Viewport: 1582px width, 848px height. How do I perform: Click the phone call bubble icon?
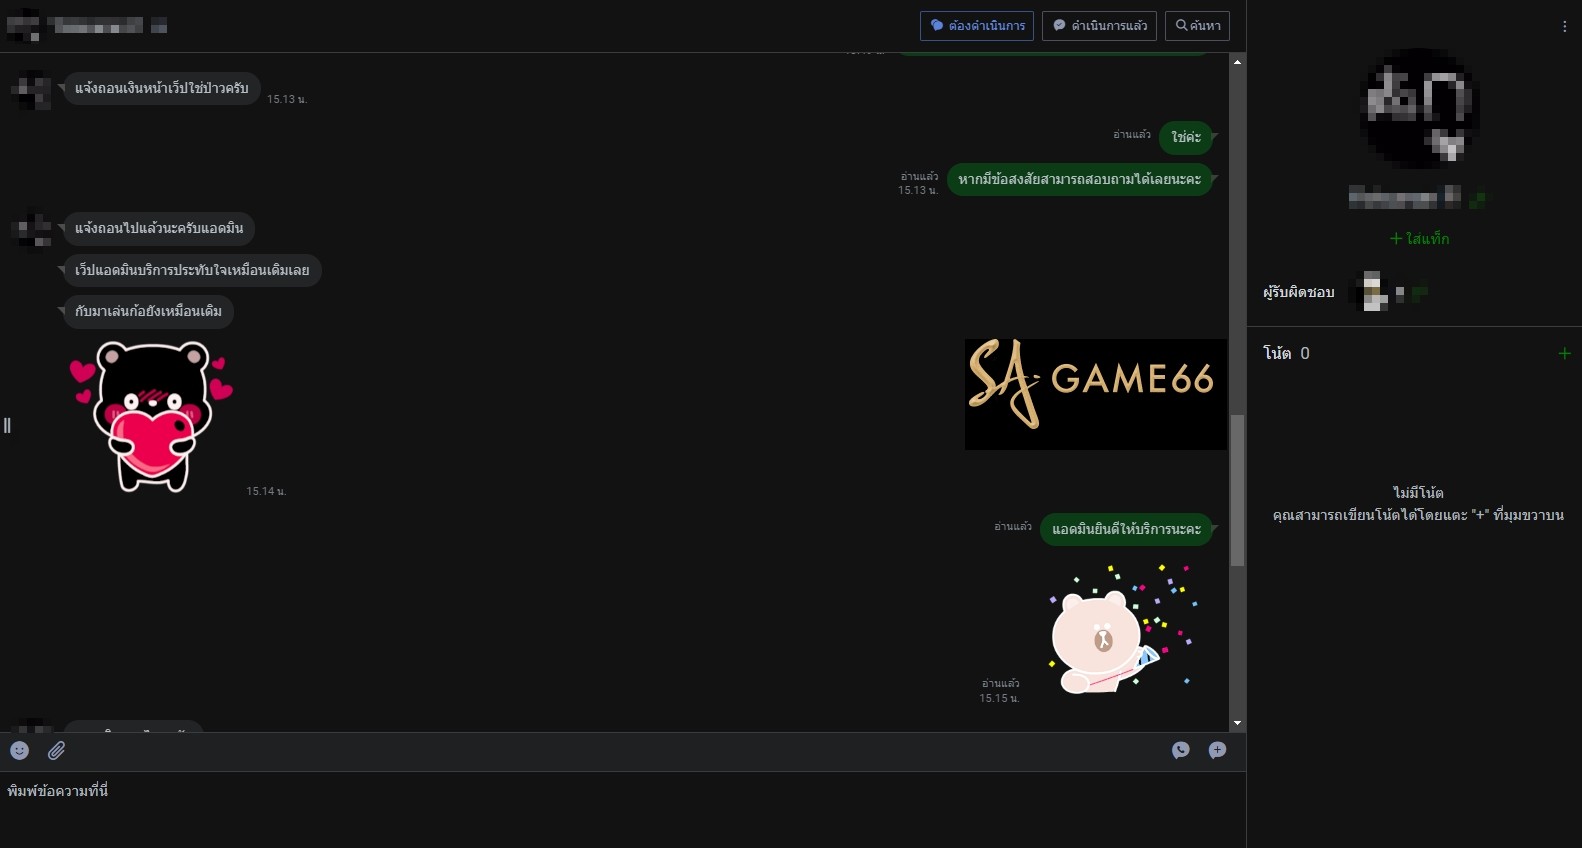point(1181,750)
